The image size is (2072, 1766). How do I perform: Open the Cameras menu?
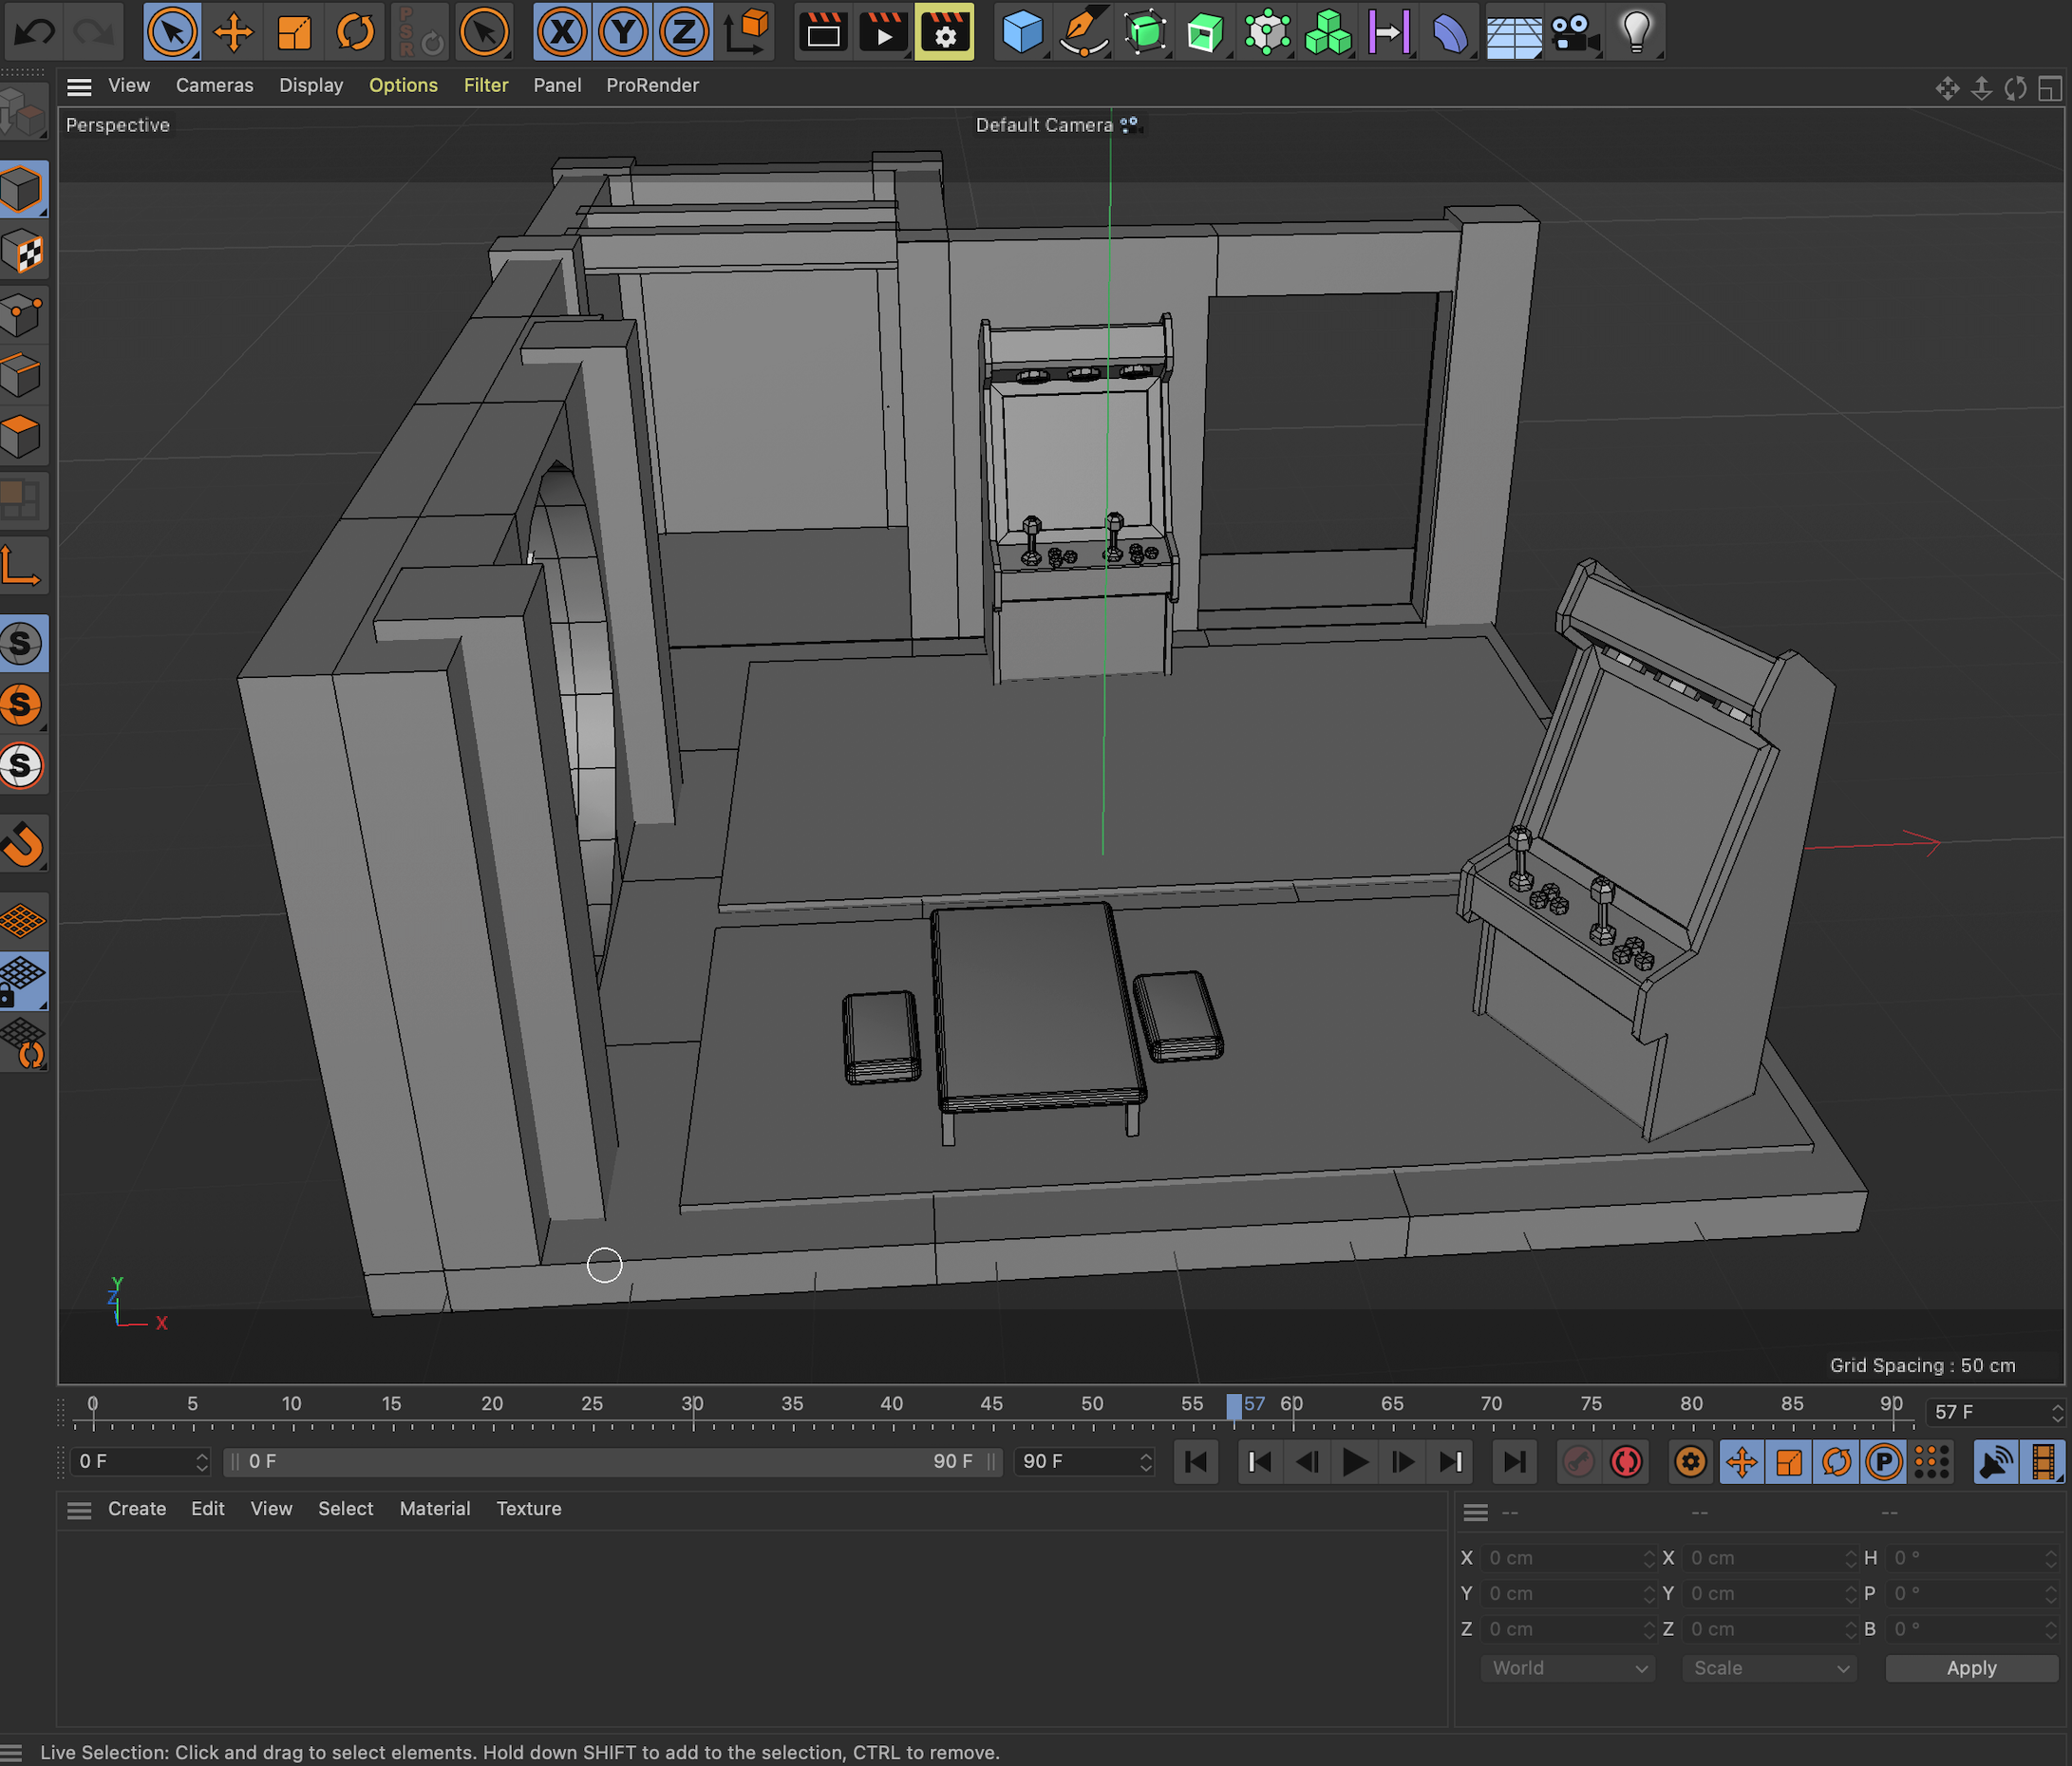(214, 85)
